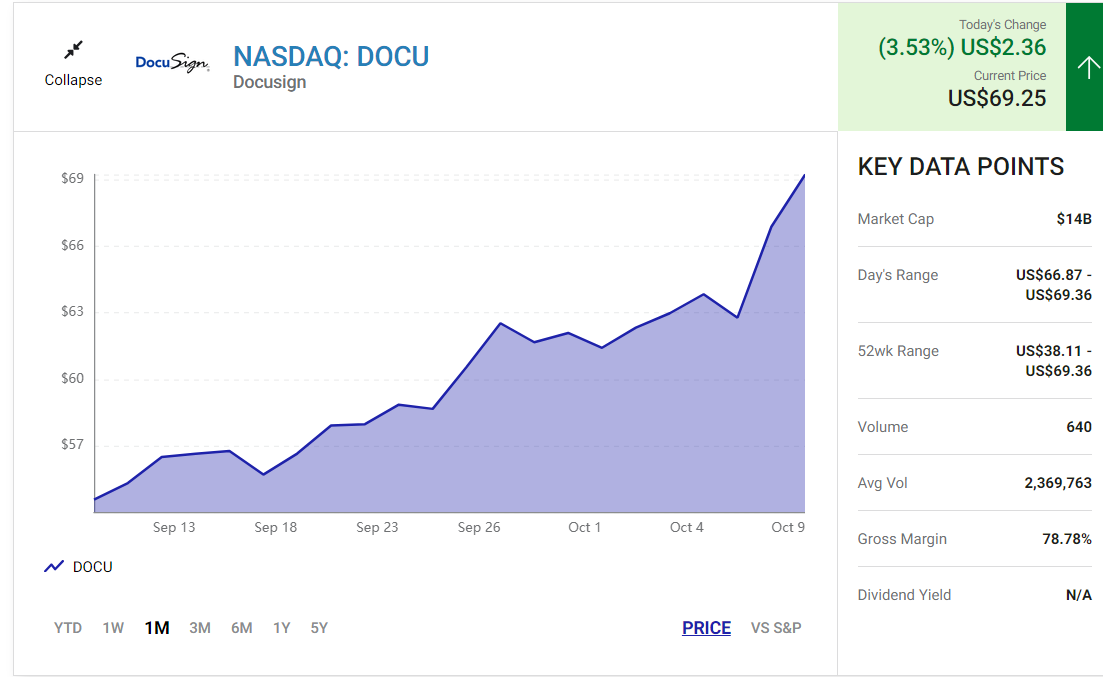Click the $60 y-axis label
The height and width of the screenshot is (677, 1103).
point(72,378)
